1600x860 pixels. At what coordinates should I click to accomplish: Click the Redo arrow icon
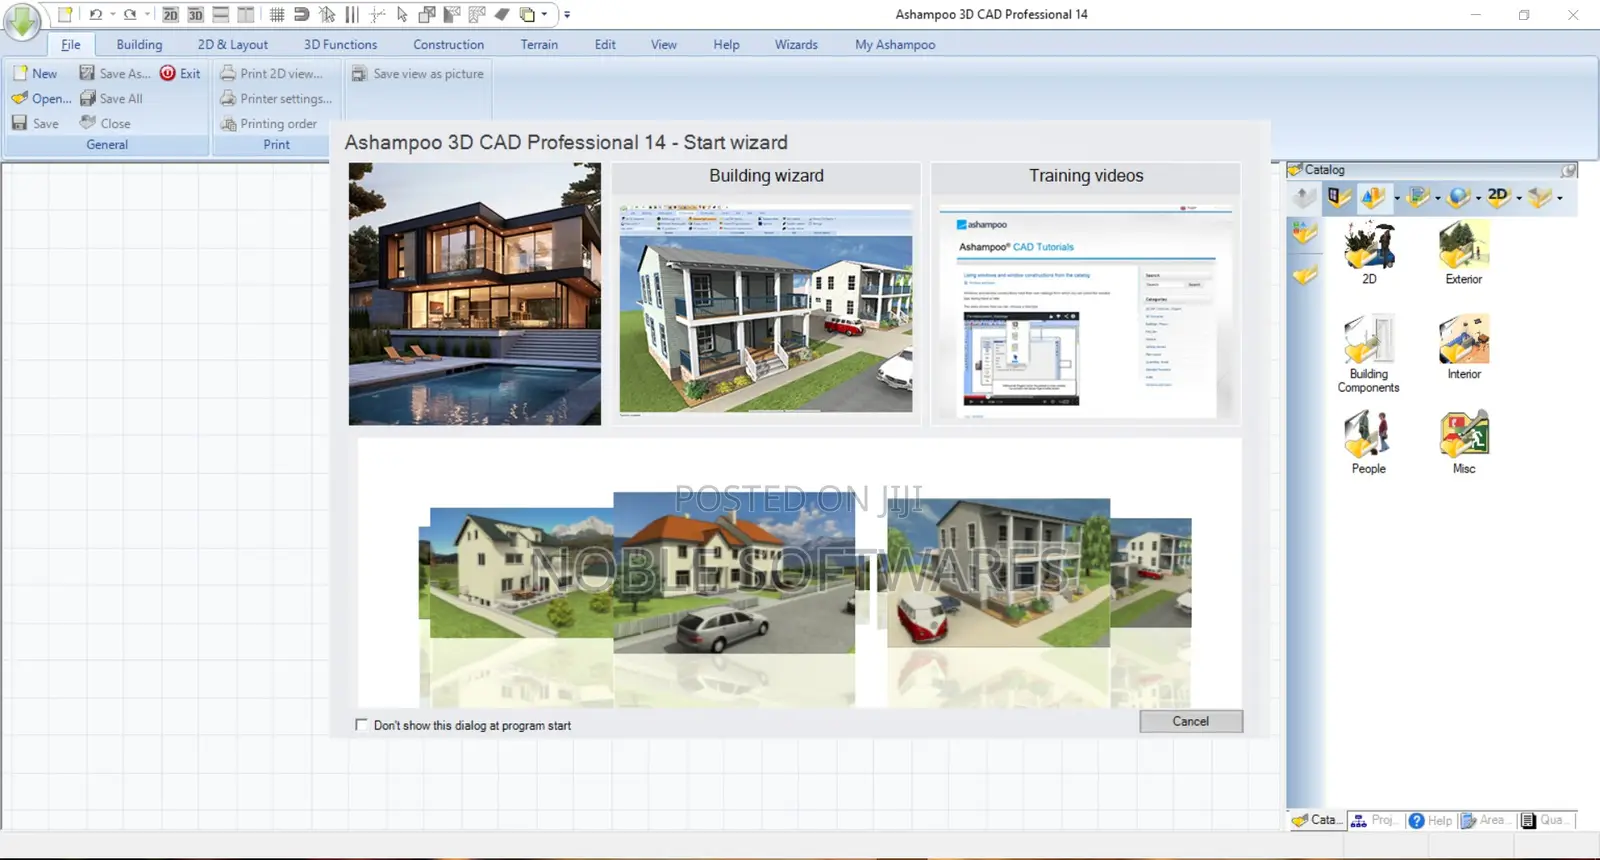tap(130, 14)
